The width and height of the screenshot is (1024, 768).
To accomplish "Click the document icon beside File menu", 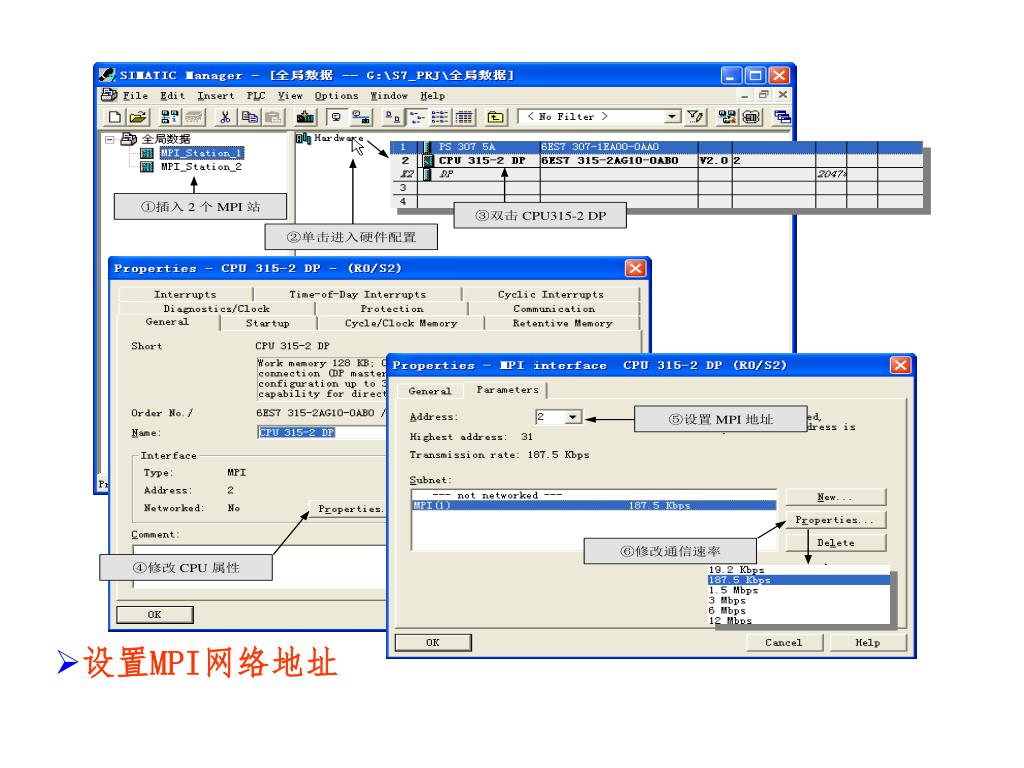I will tap(109, 95).
